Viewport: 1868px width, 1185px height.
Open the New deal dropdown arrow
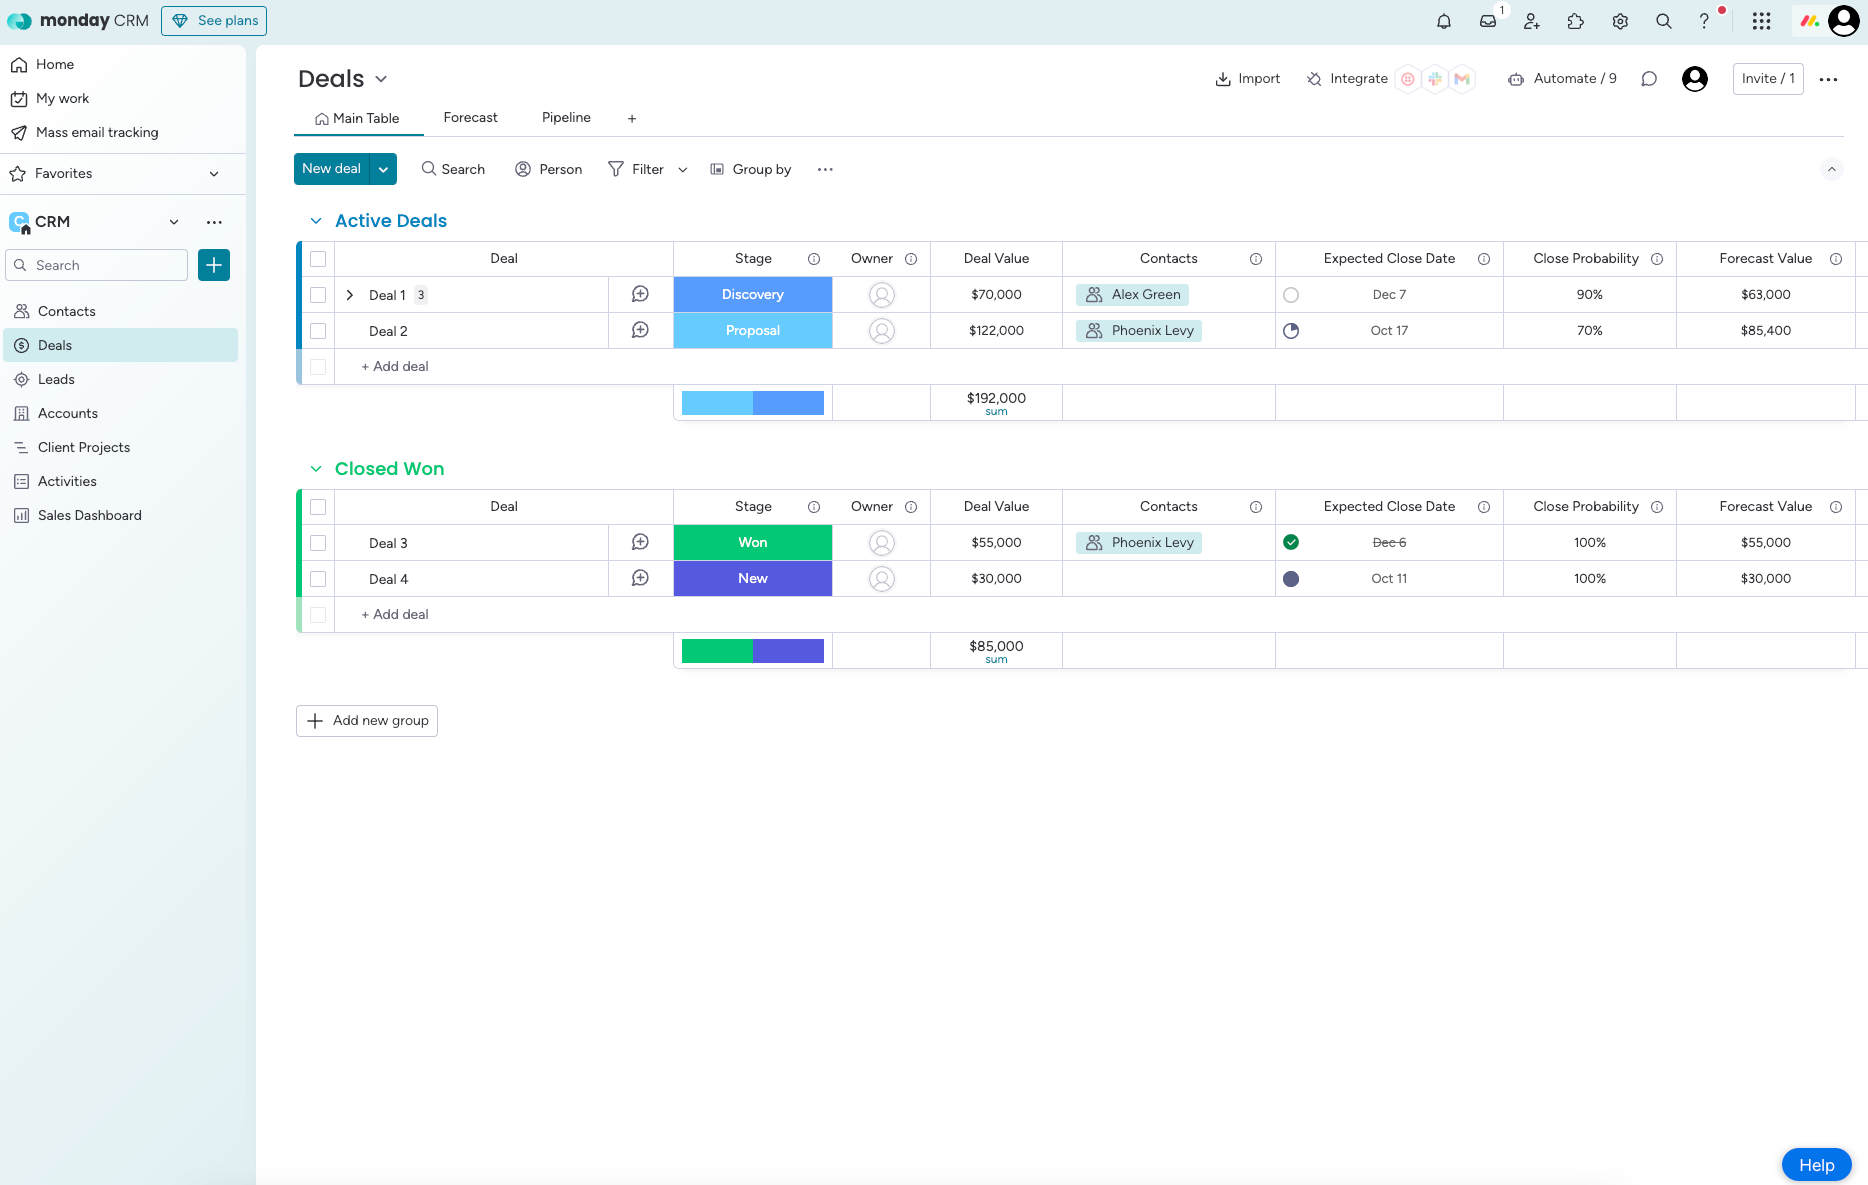[383, 168]
